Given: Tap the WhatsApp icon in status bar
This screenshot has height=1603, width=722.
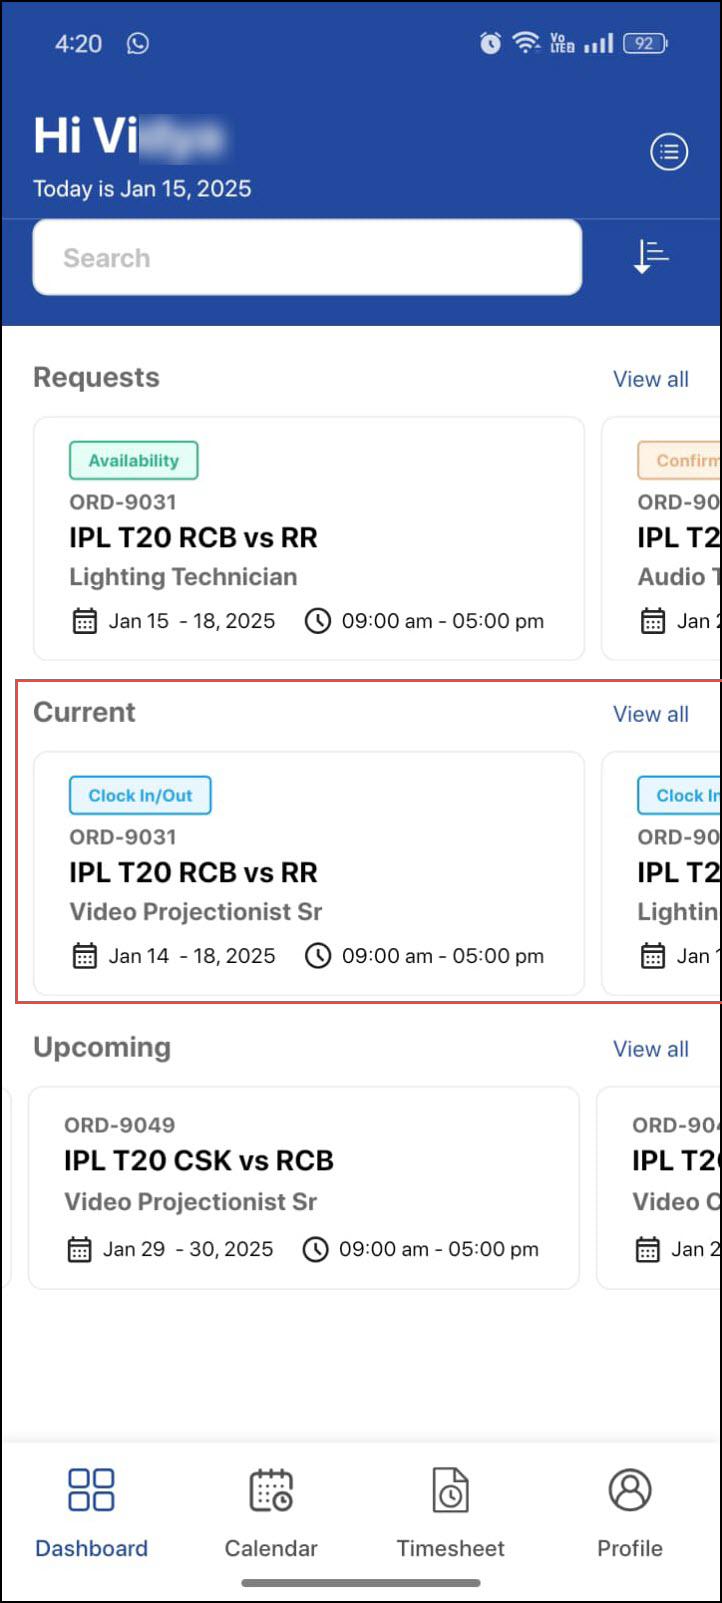Looking at the screenshot, I should pos(138,43).
